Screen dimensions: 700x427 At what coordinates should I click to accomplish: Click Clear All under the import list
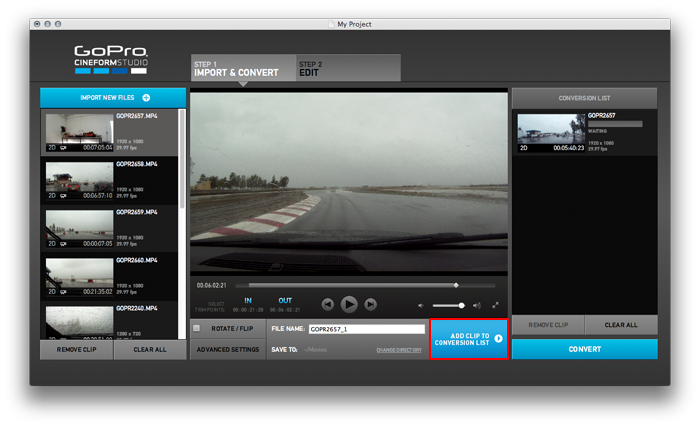coord(150,350)
